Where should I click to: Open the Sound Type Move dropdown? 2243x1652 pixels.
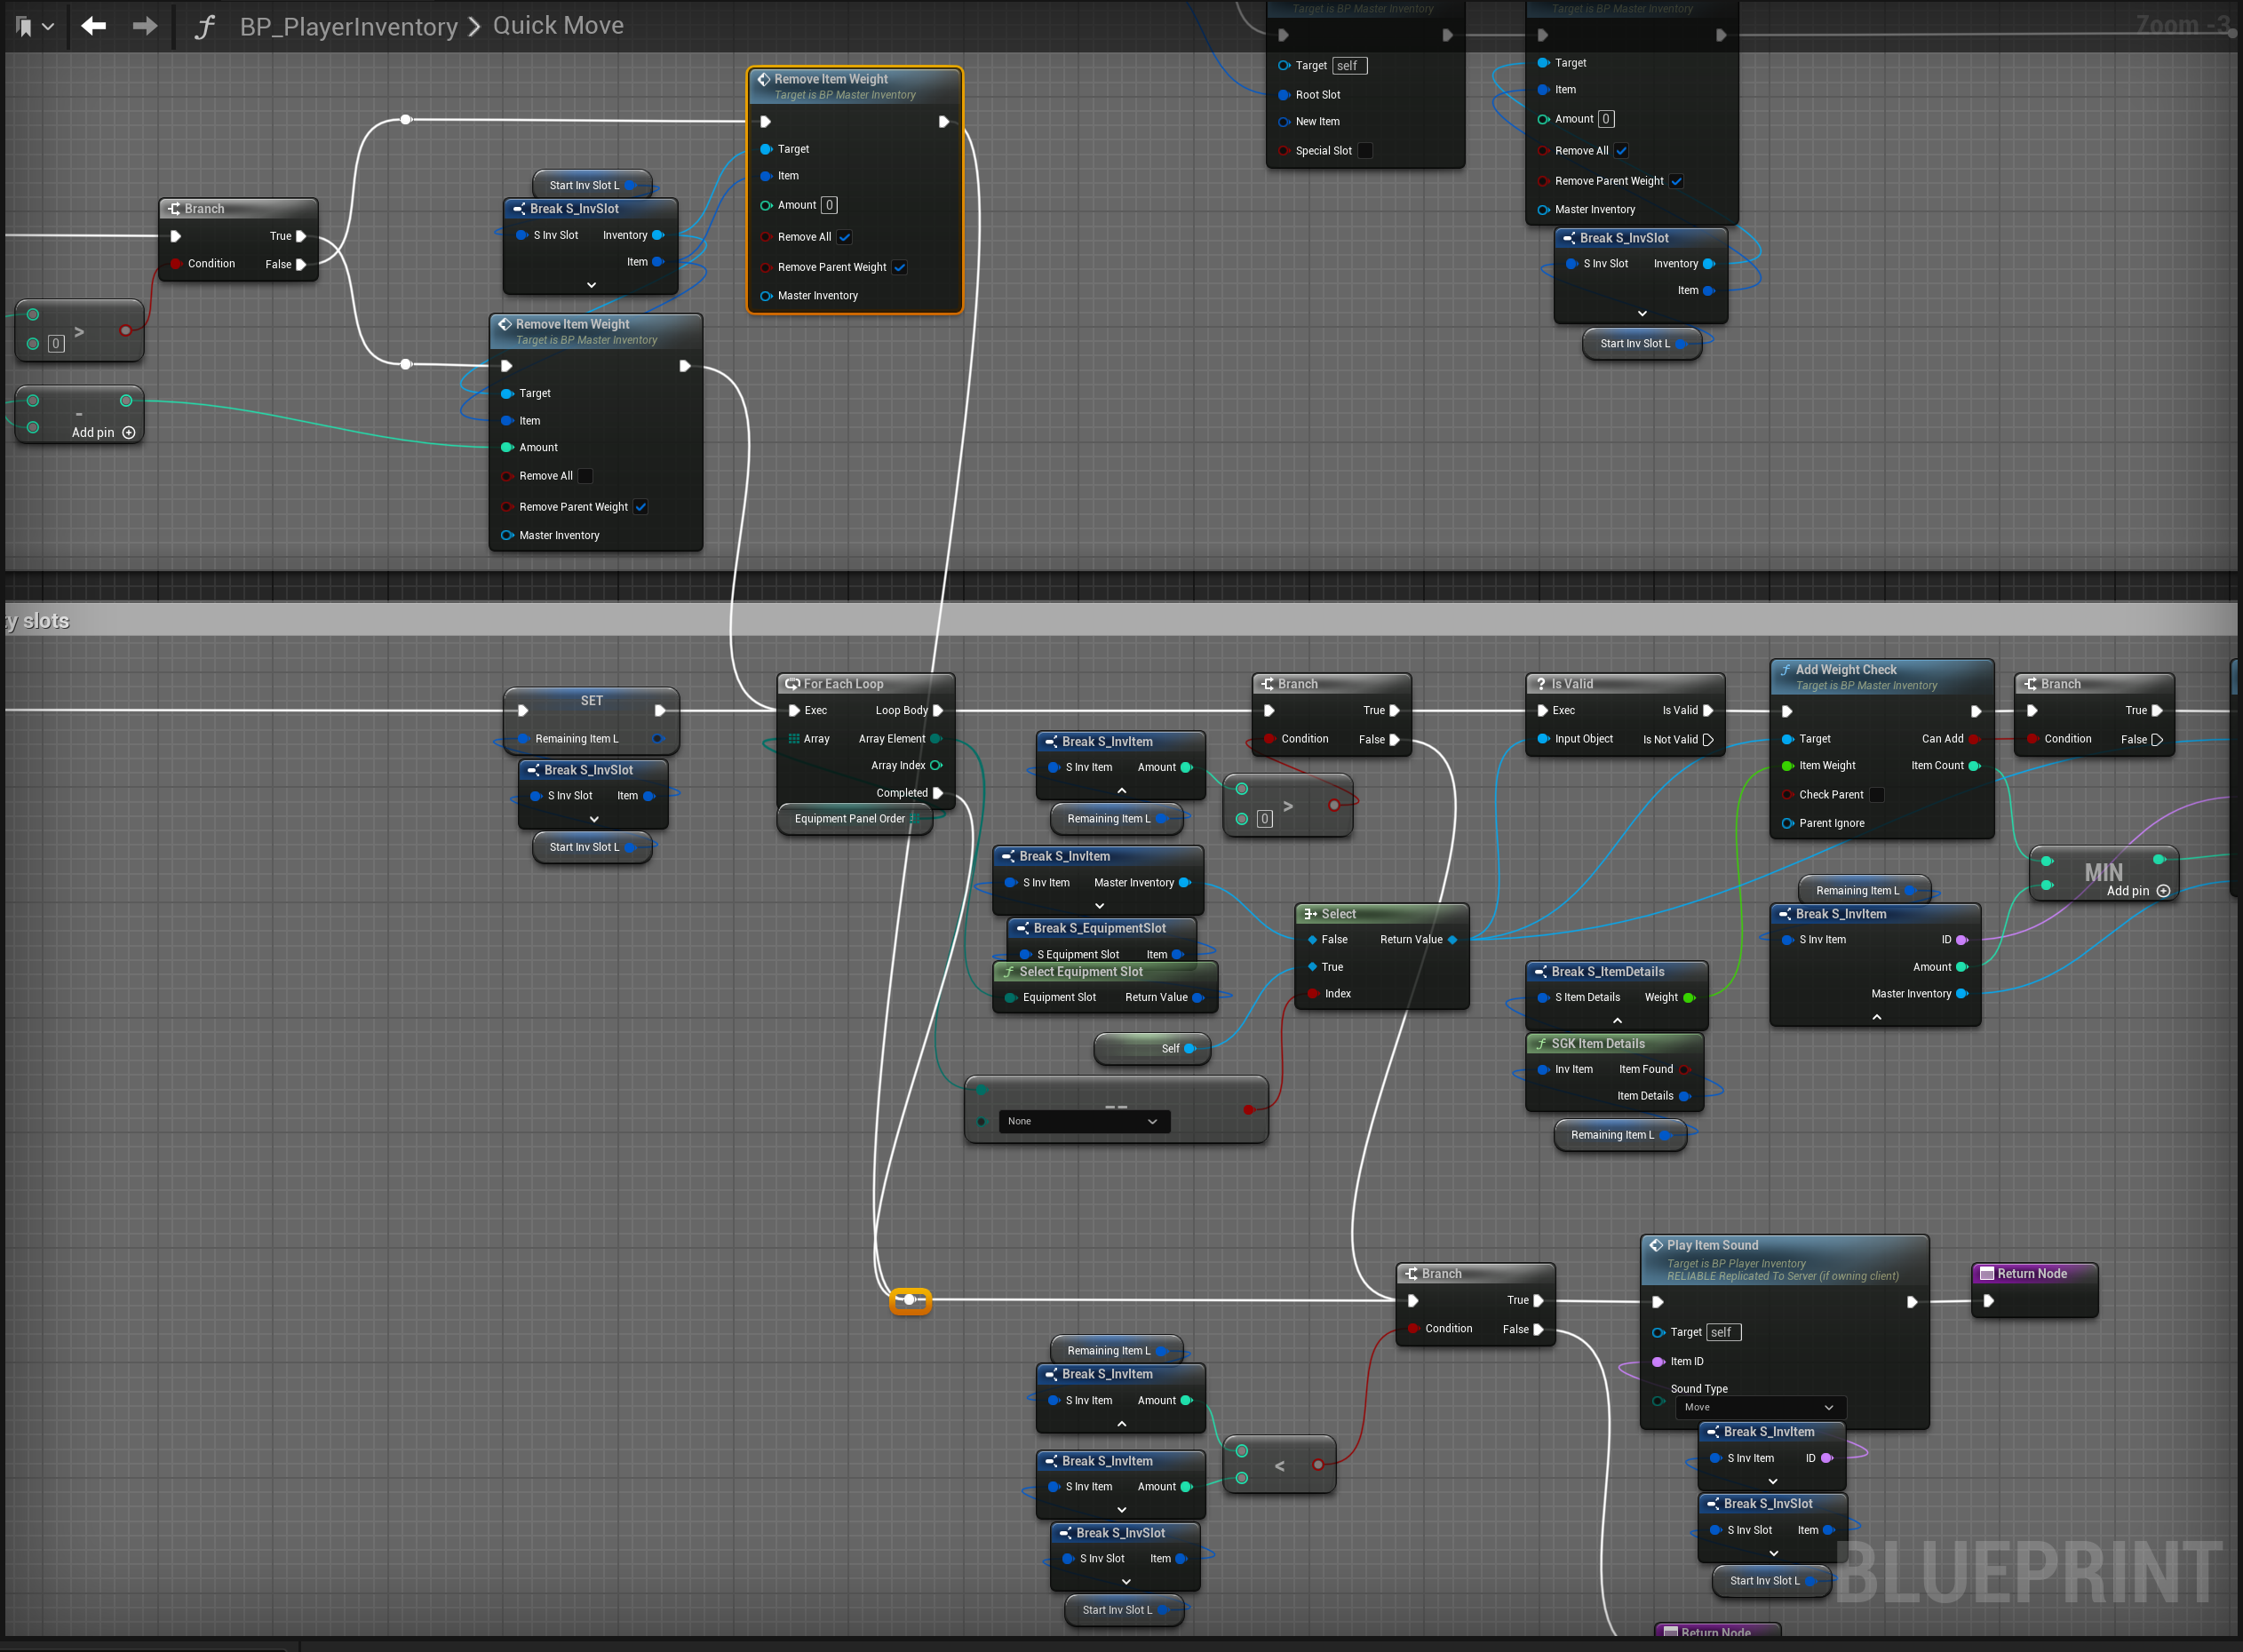click(x=1759, y=1407)
